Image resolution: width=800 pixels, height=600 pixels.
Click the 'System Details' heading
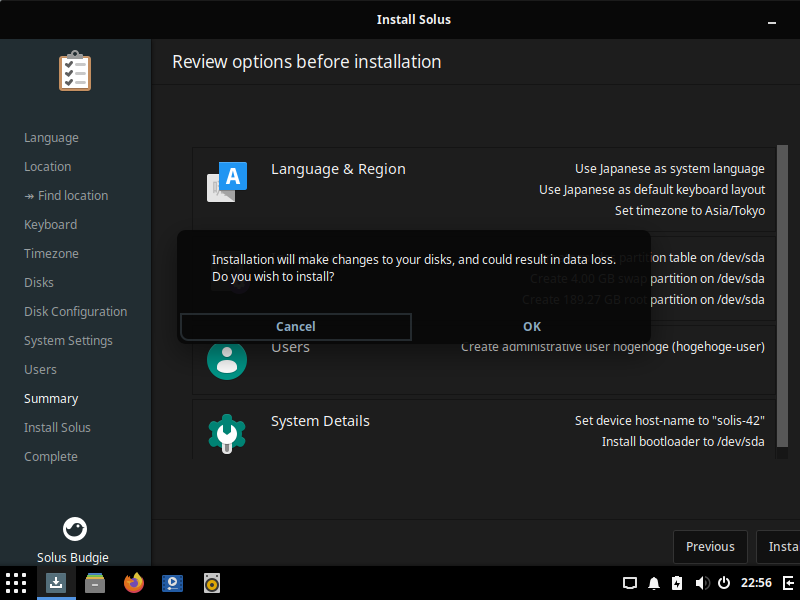(x=320, y=421)
